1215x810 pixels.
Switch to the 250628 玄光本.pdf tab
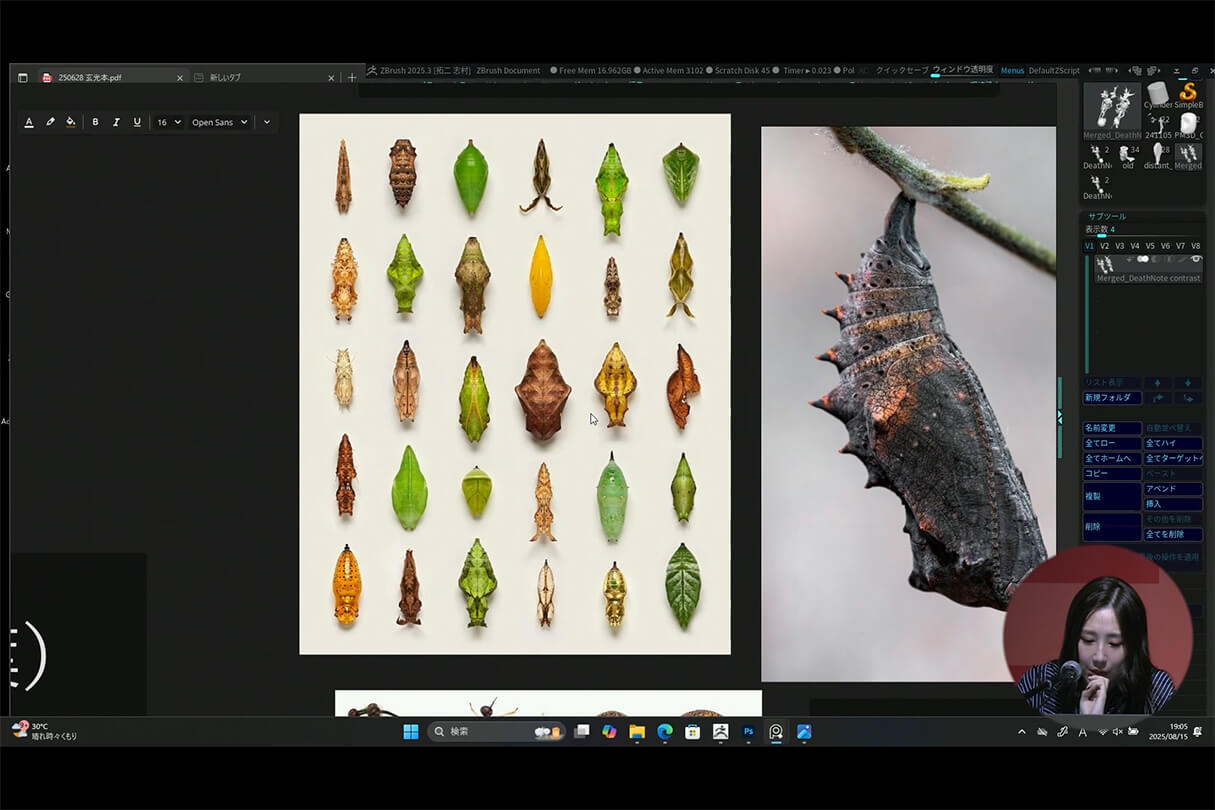tap(90, 78)
